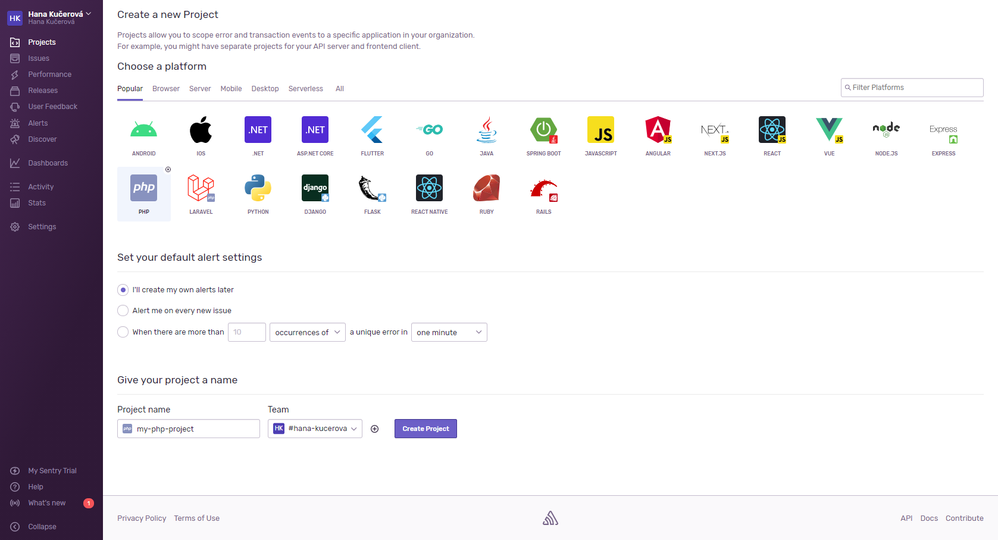Click the Sentry logo in footer
Image resolution: width=998 pixels, height=540 pixels.
551,518
